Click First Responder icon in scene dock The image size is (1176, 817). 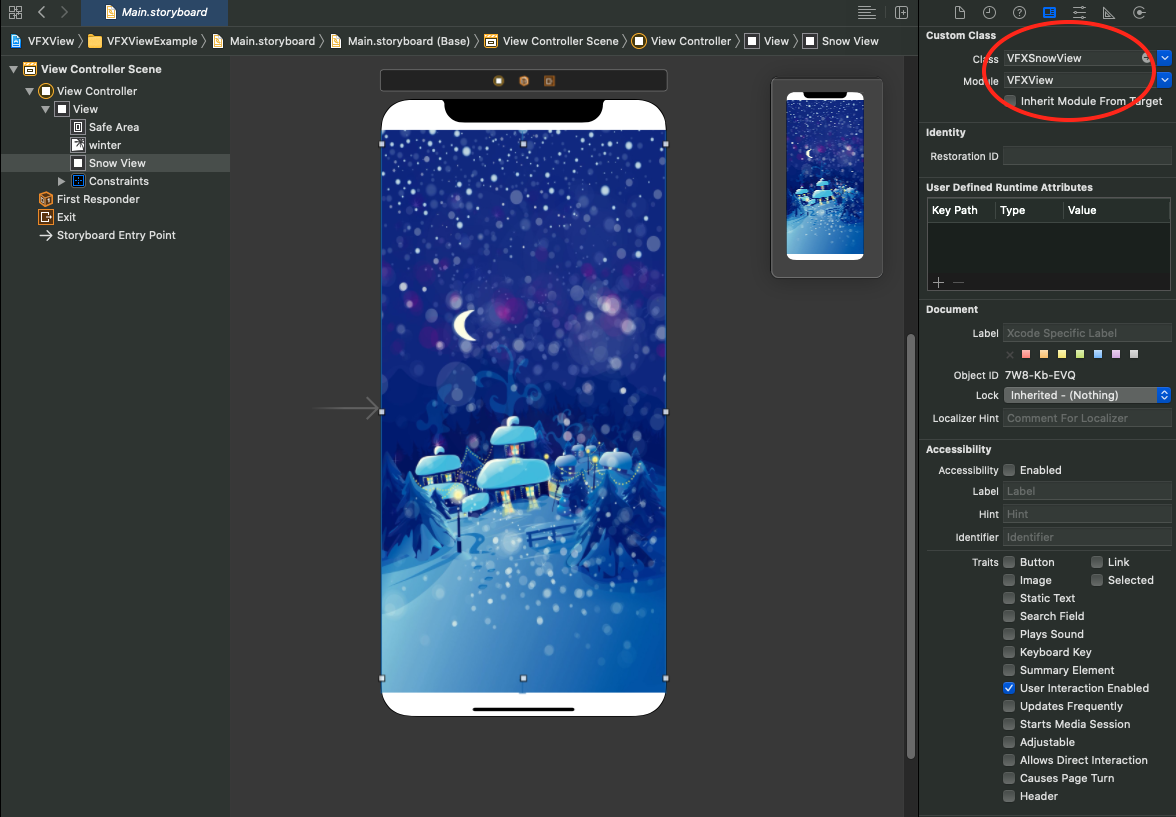[x=524, y=81]
